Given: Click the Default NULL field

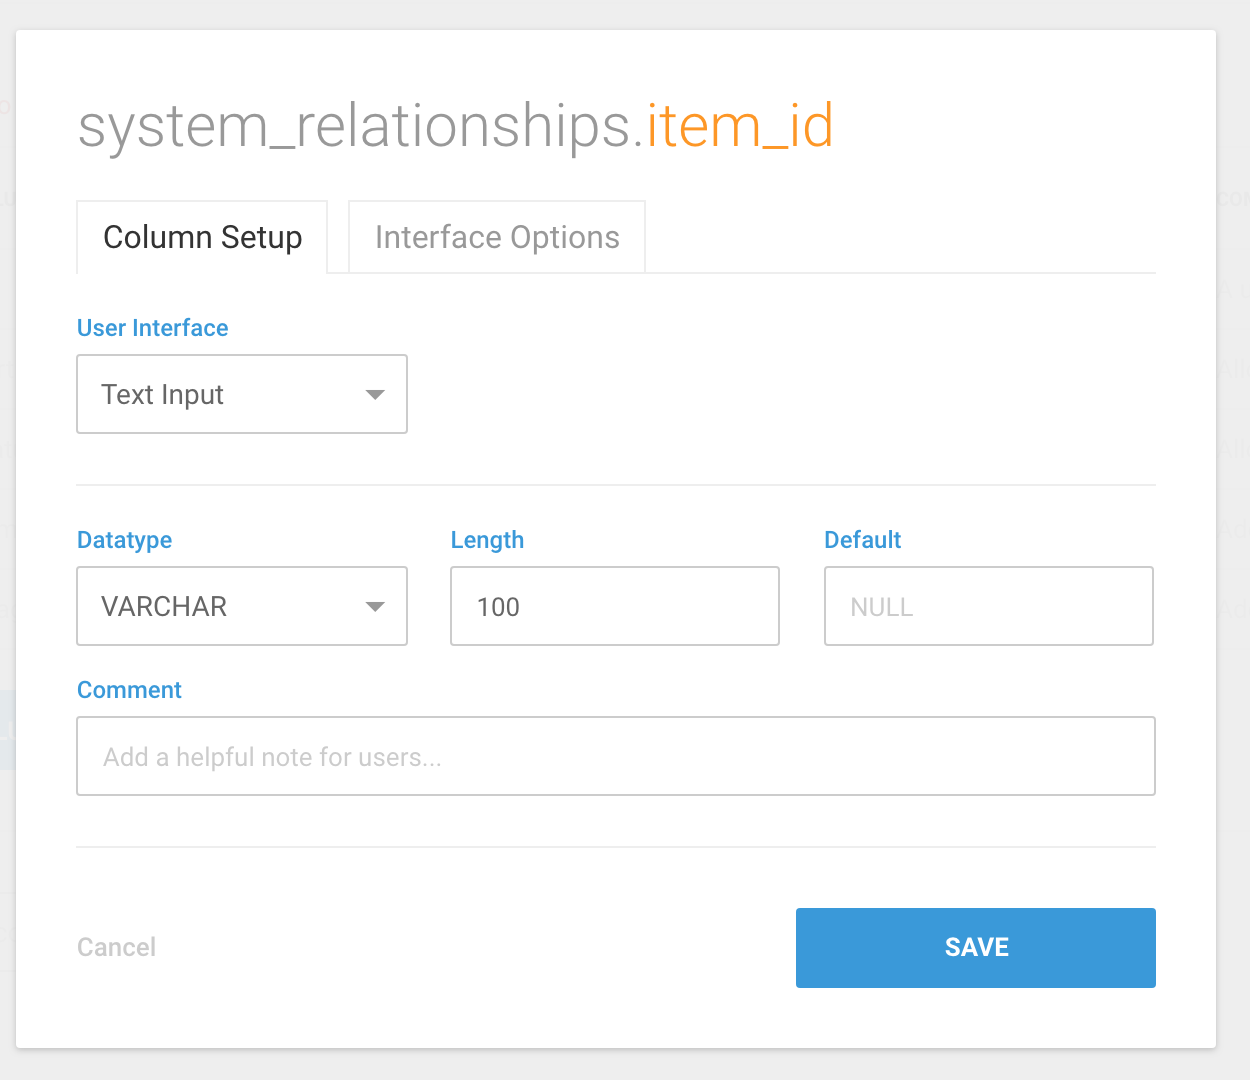Looking at the screenshot, I should click(x=988, y=606).
